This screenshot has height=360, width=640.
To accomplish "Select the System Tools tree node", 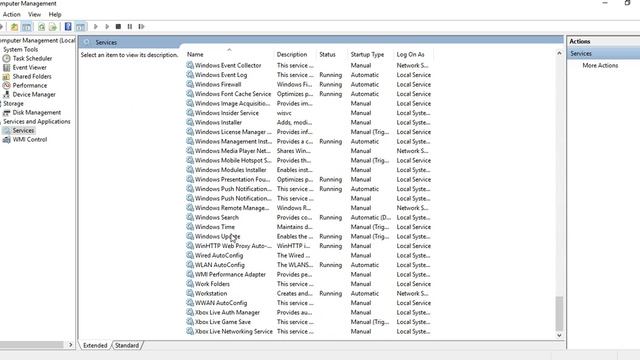I will [x=20, y=49].
